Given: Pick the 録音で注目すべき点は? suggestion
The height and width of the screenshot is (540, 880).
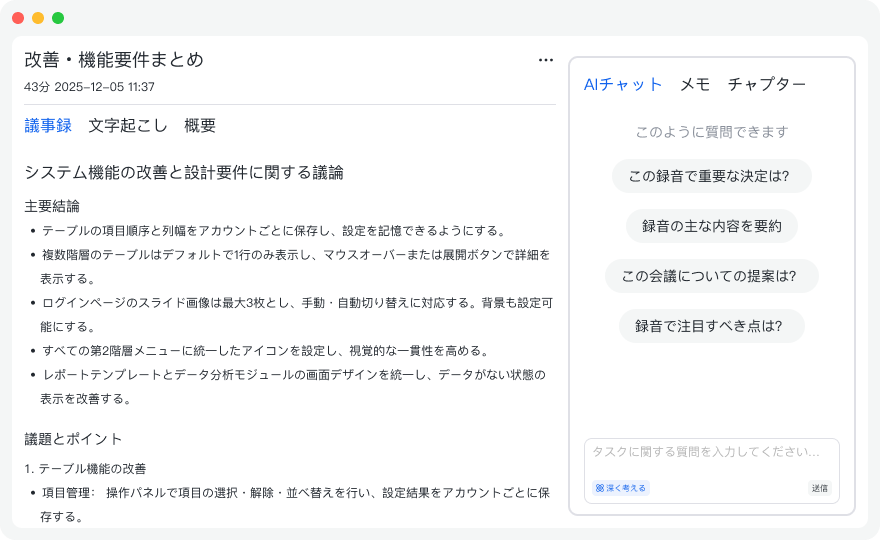Looking at the screenshot, I should point(712,326).
